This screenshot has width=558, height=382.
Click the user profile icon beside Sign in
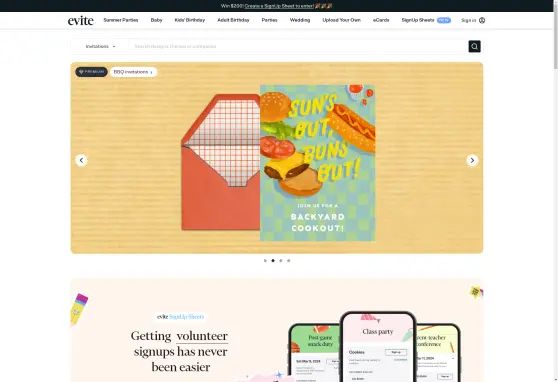482,20
